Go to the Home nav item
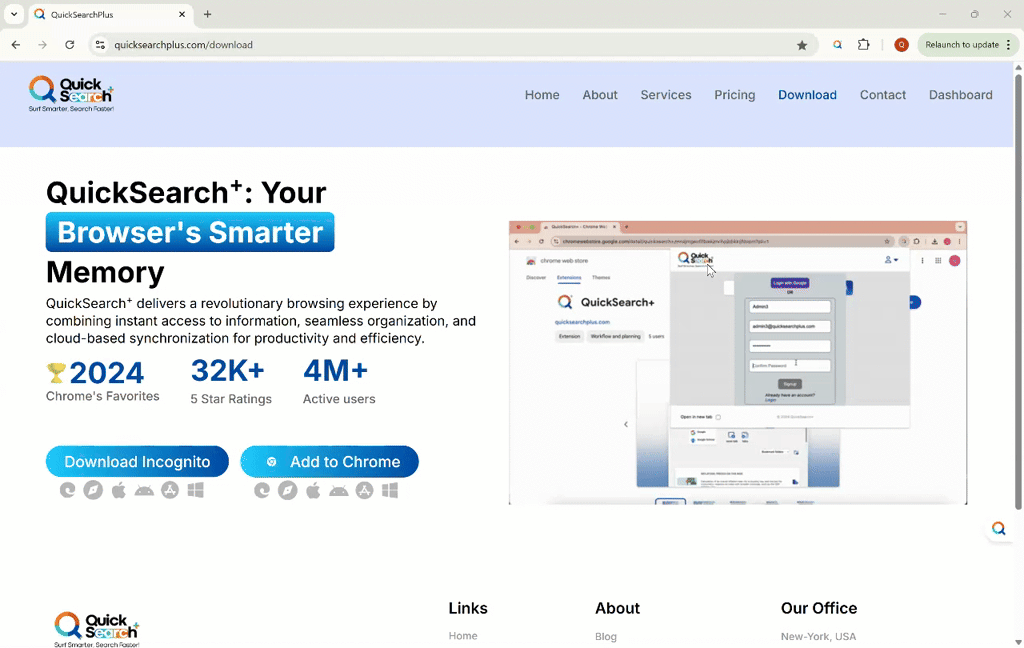This screenshot has width=1024, height=648. pos(542,95)
